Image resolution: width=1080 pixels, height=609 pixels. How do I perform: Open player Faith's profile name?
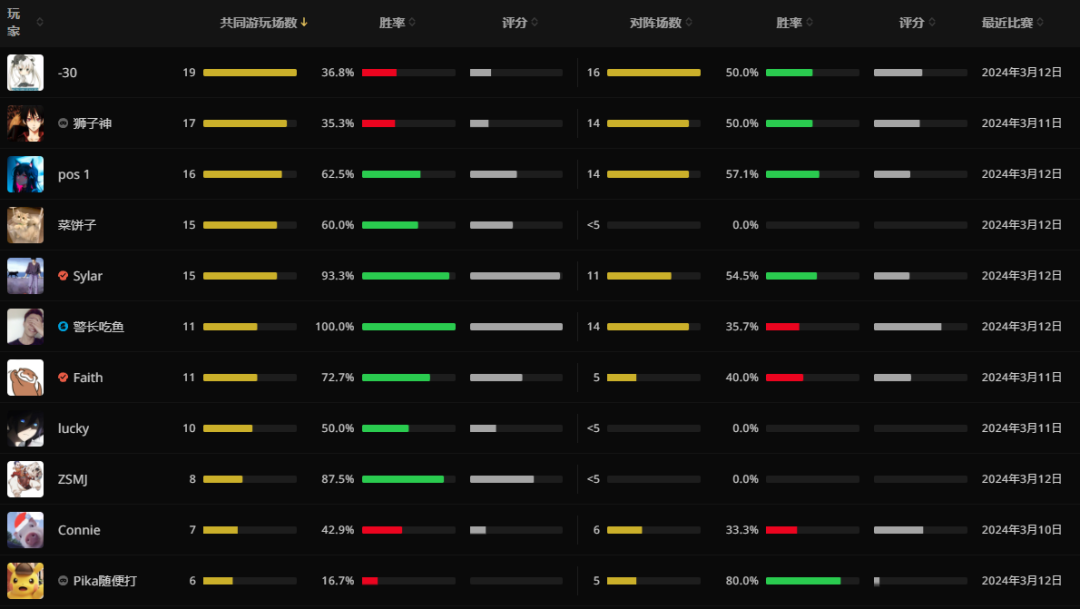click(87, 378)
